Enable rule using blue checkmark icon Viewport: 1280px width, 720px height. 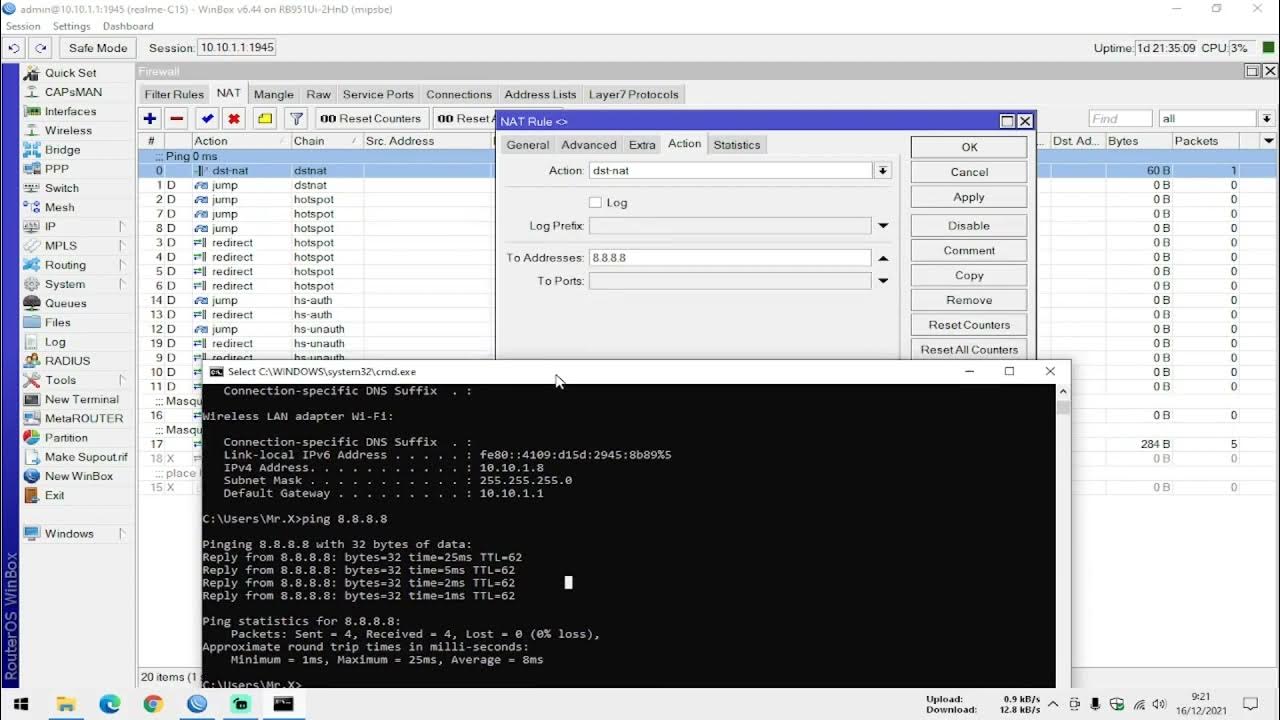(207, 118)
